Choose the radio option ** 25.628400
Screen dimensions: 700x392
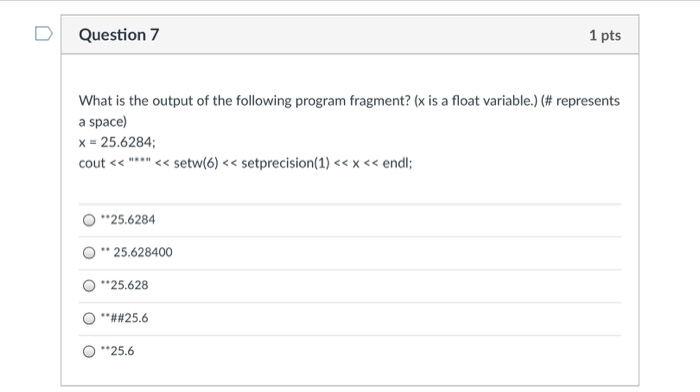click(89, 253)
